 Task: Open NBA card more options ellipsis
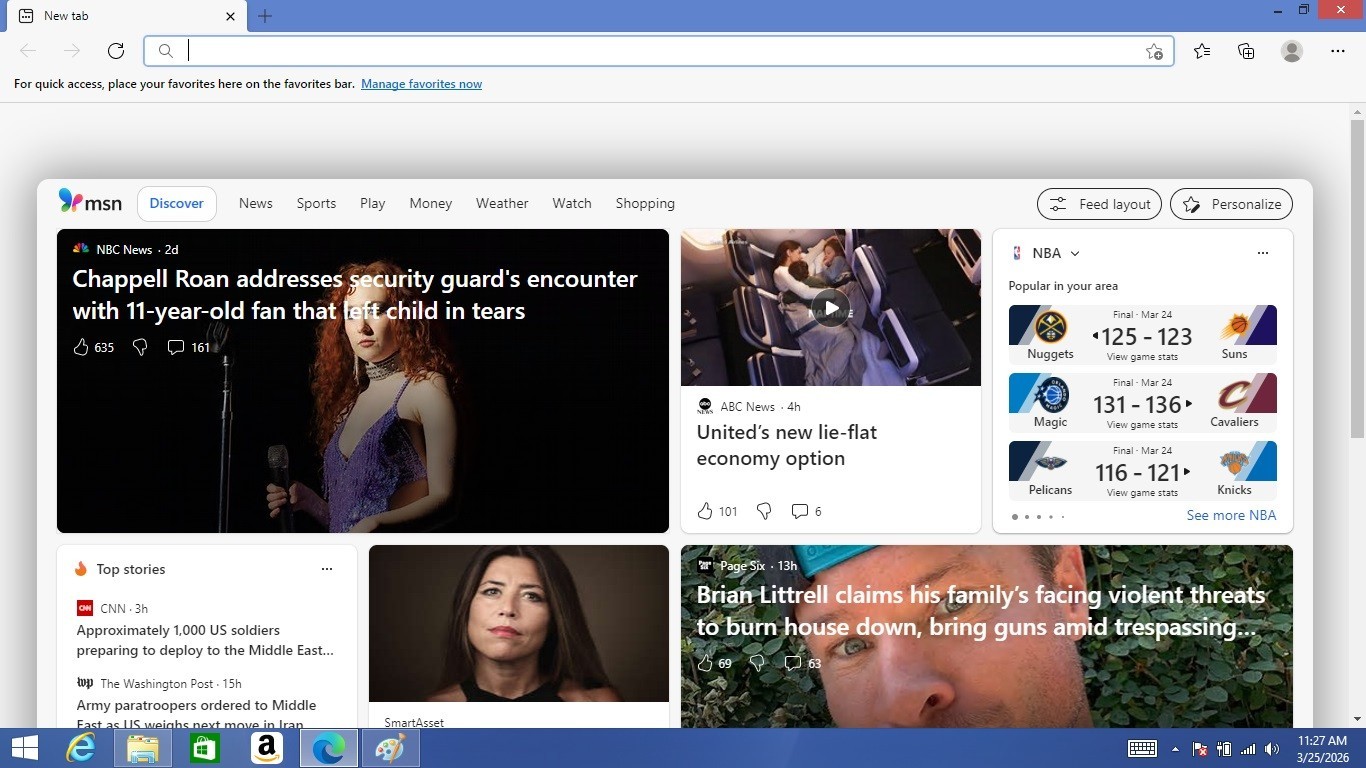[x=1263, y=253]
